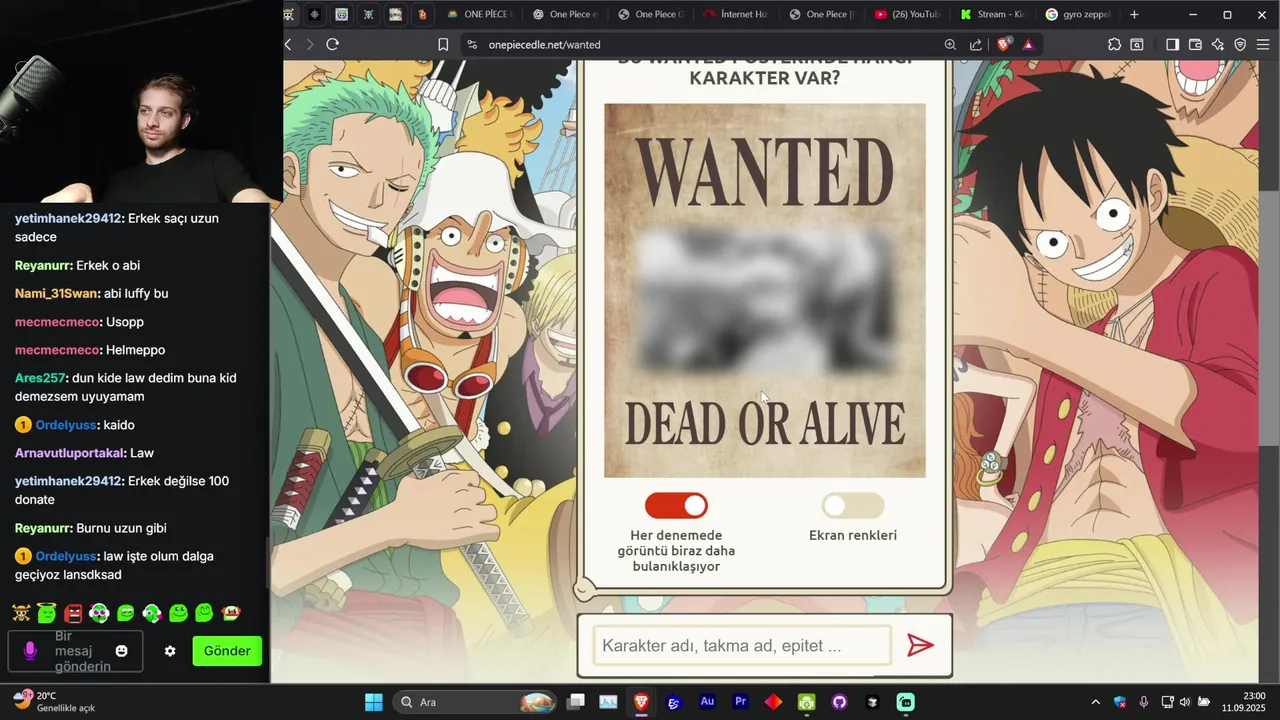Select the last red-hat emote in row

[230, 613]
